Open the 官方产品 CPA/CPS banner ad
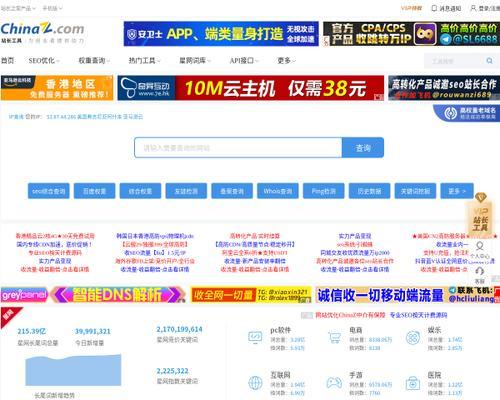Screen dimensions: 500x400 (412, 34)
